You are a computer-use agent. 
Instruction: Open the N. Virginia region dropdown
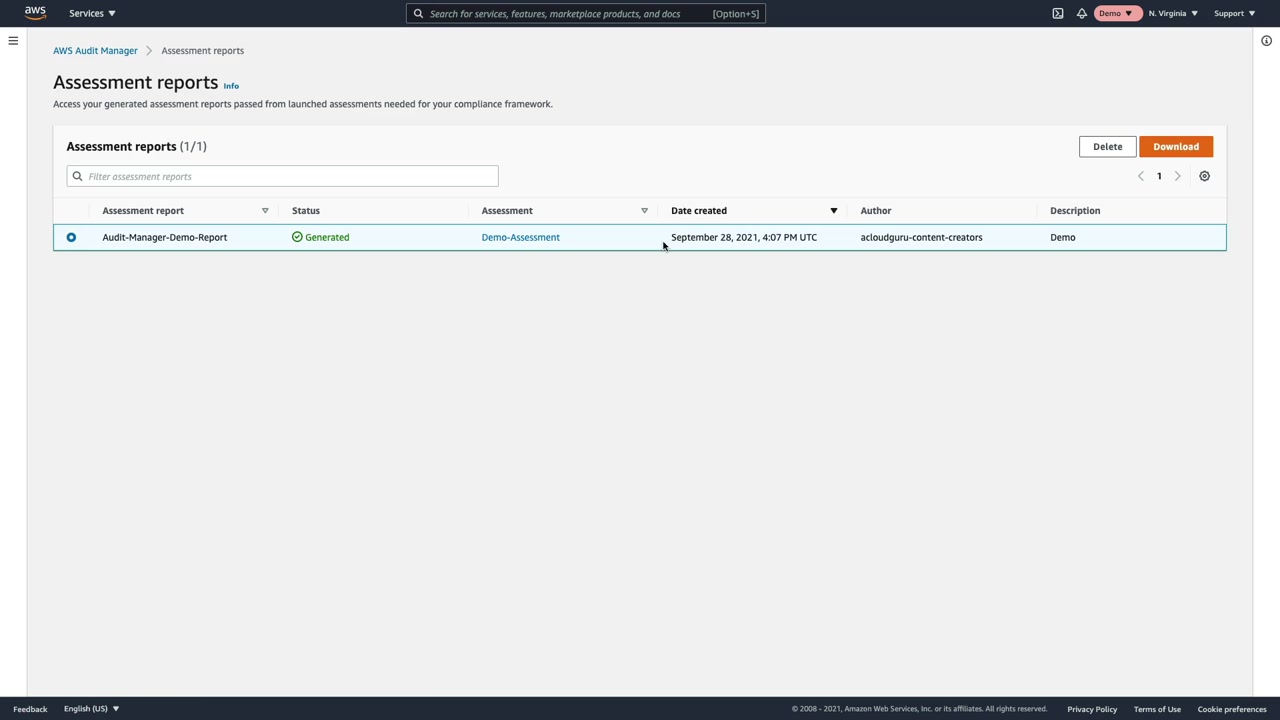(x=1173, y=13)
